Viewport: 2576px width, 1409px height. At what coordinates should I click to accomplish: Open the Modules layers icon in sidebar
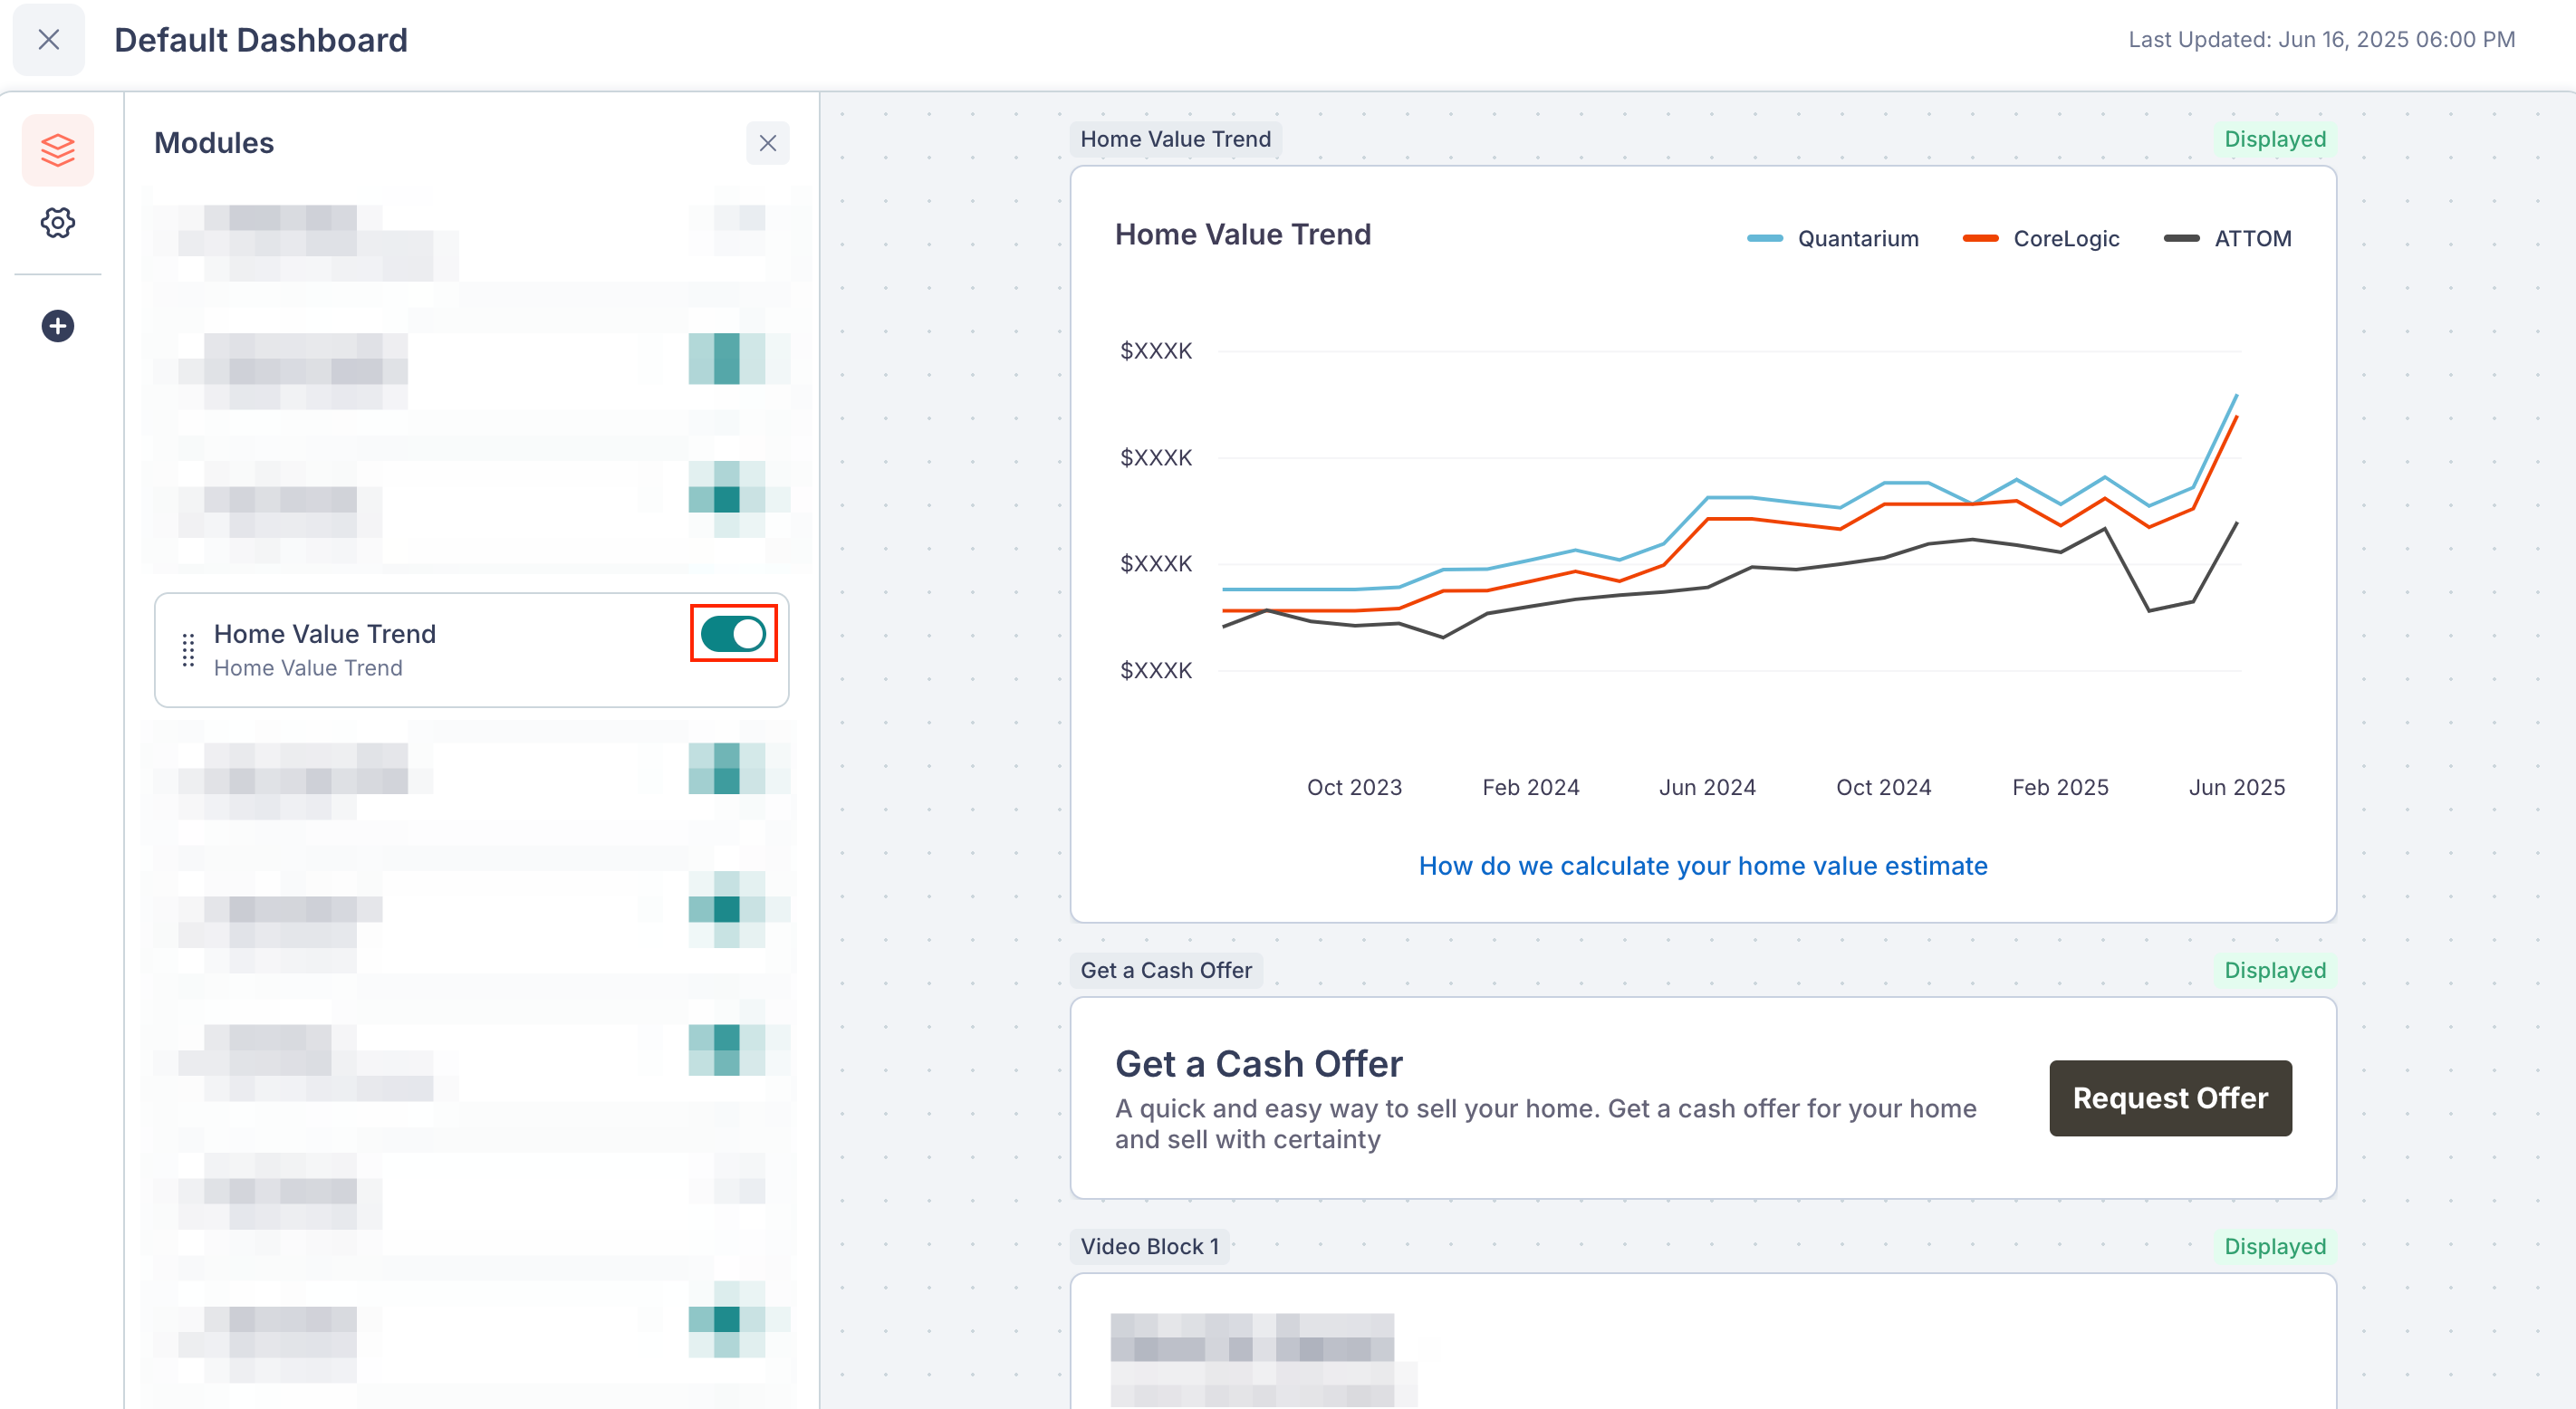pyautogui.click(x=58, y=150)
